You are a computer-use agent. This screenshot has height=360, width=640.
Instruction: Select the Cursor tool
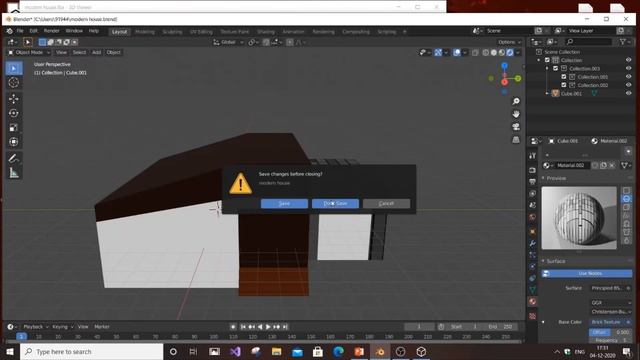point(13,82)
